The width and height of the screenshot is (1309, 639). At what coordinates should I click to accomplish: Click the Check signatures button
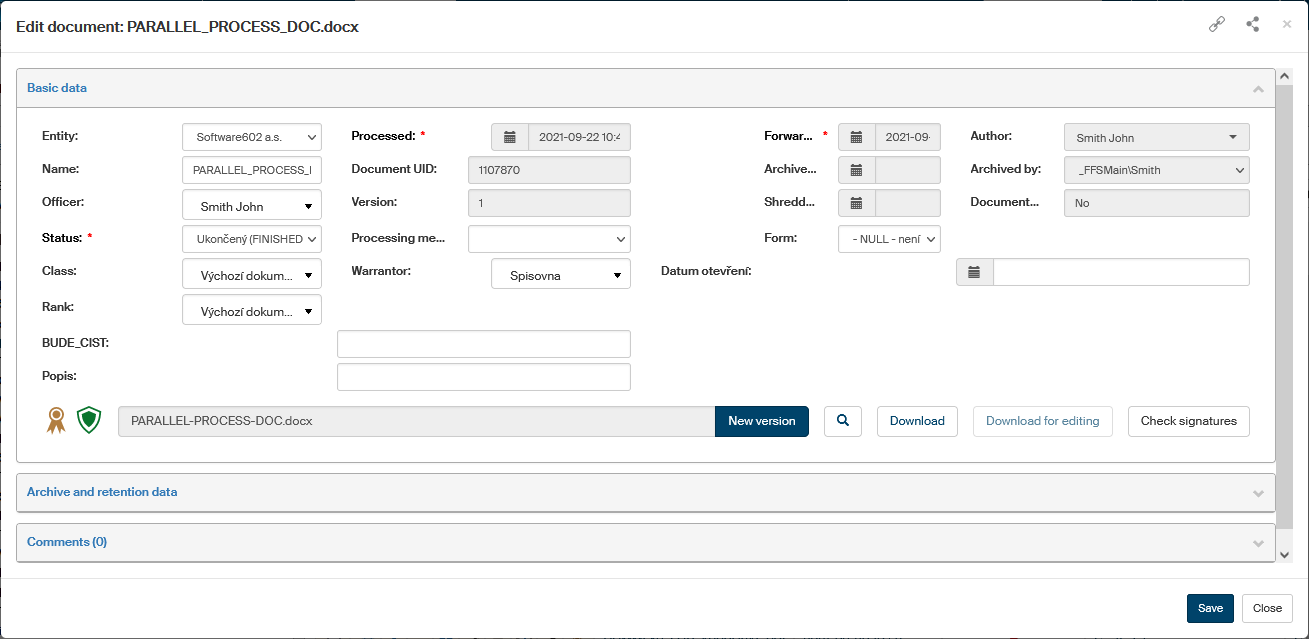[1188, 421]
